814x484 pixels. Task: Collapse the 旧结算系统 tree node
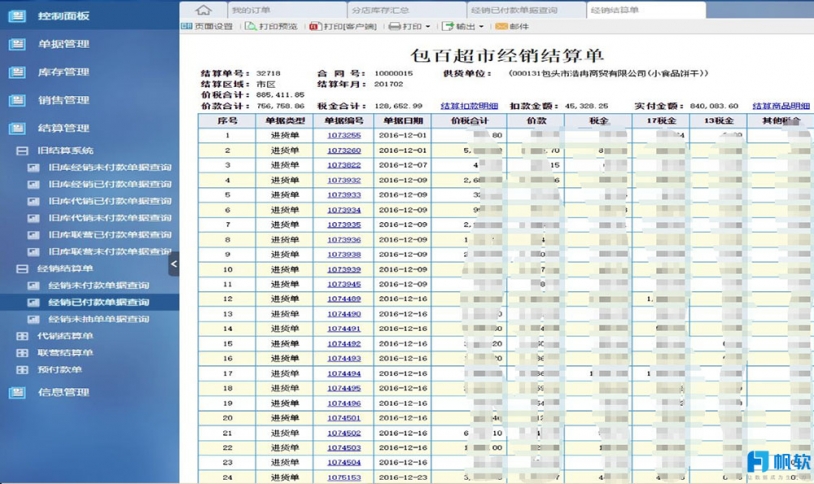22,151
